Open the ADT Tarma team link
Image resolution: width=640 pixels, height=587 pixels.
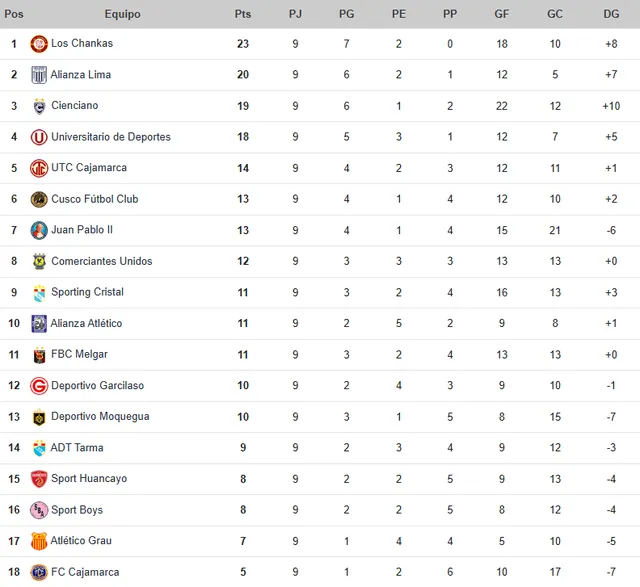point(77,448)
